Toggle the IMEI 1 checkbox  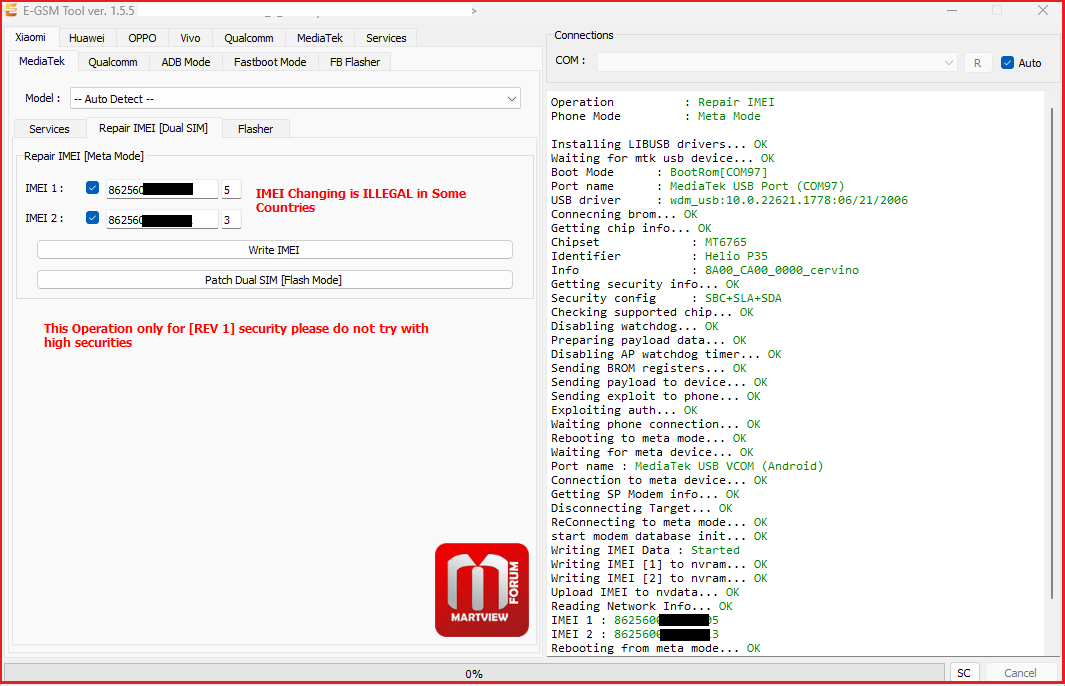[x=92, y=188]
